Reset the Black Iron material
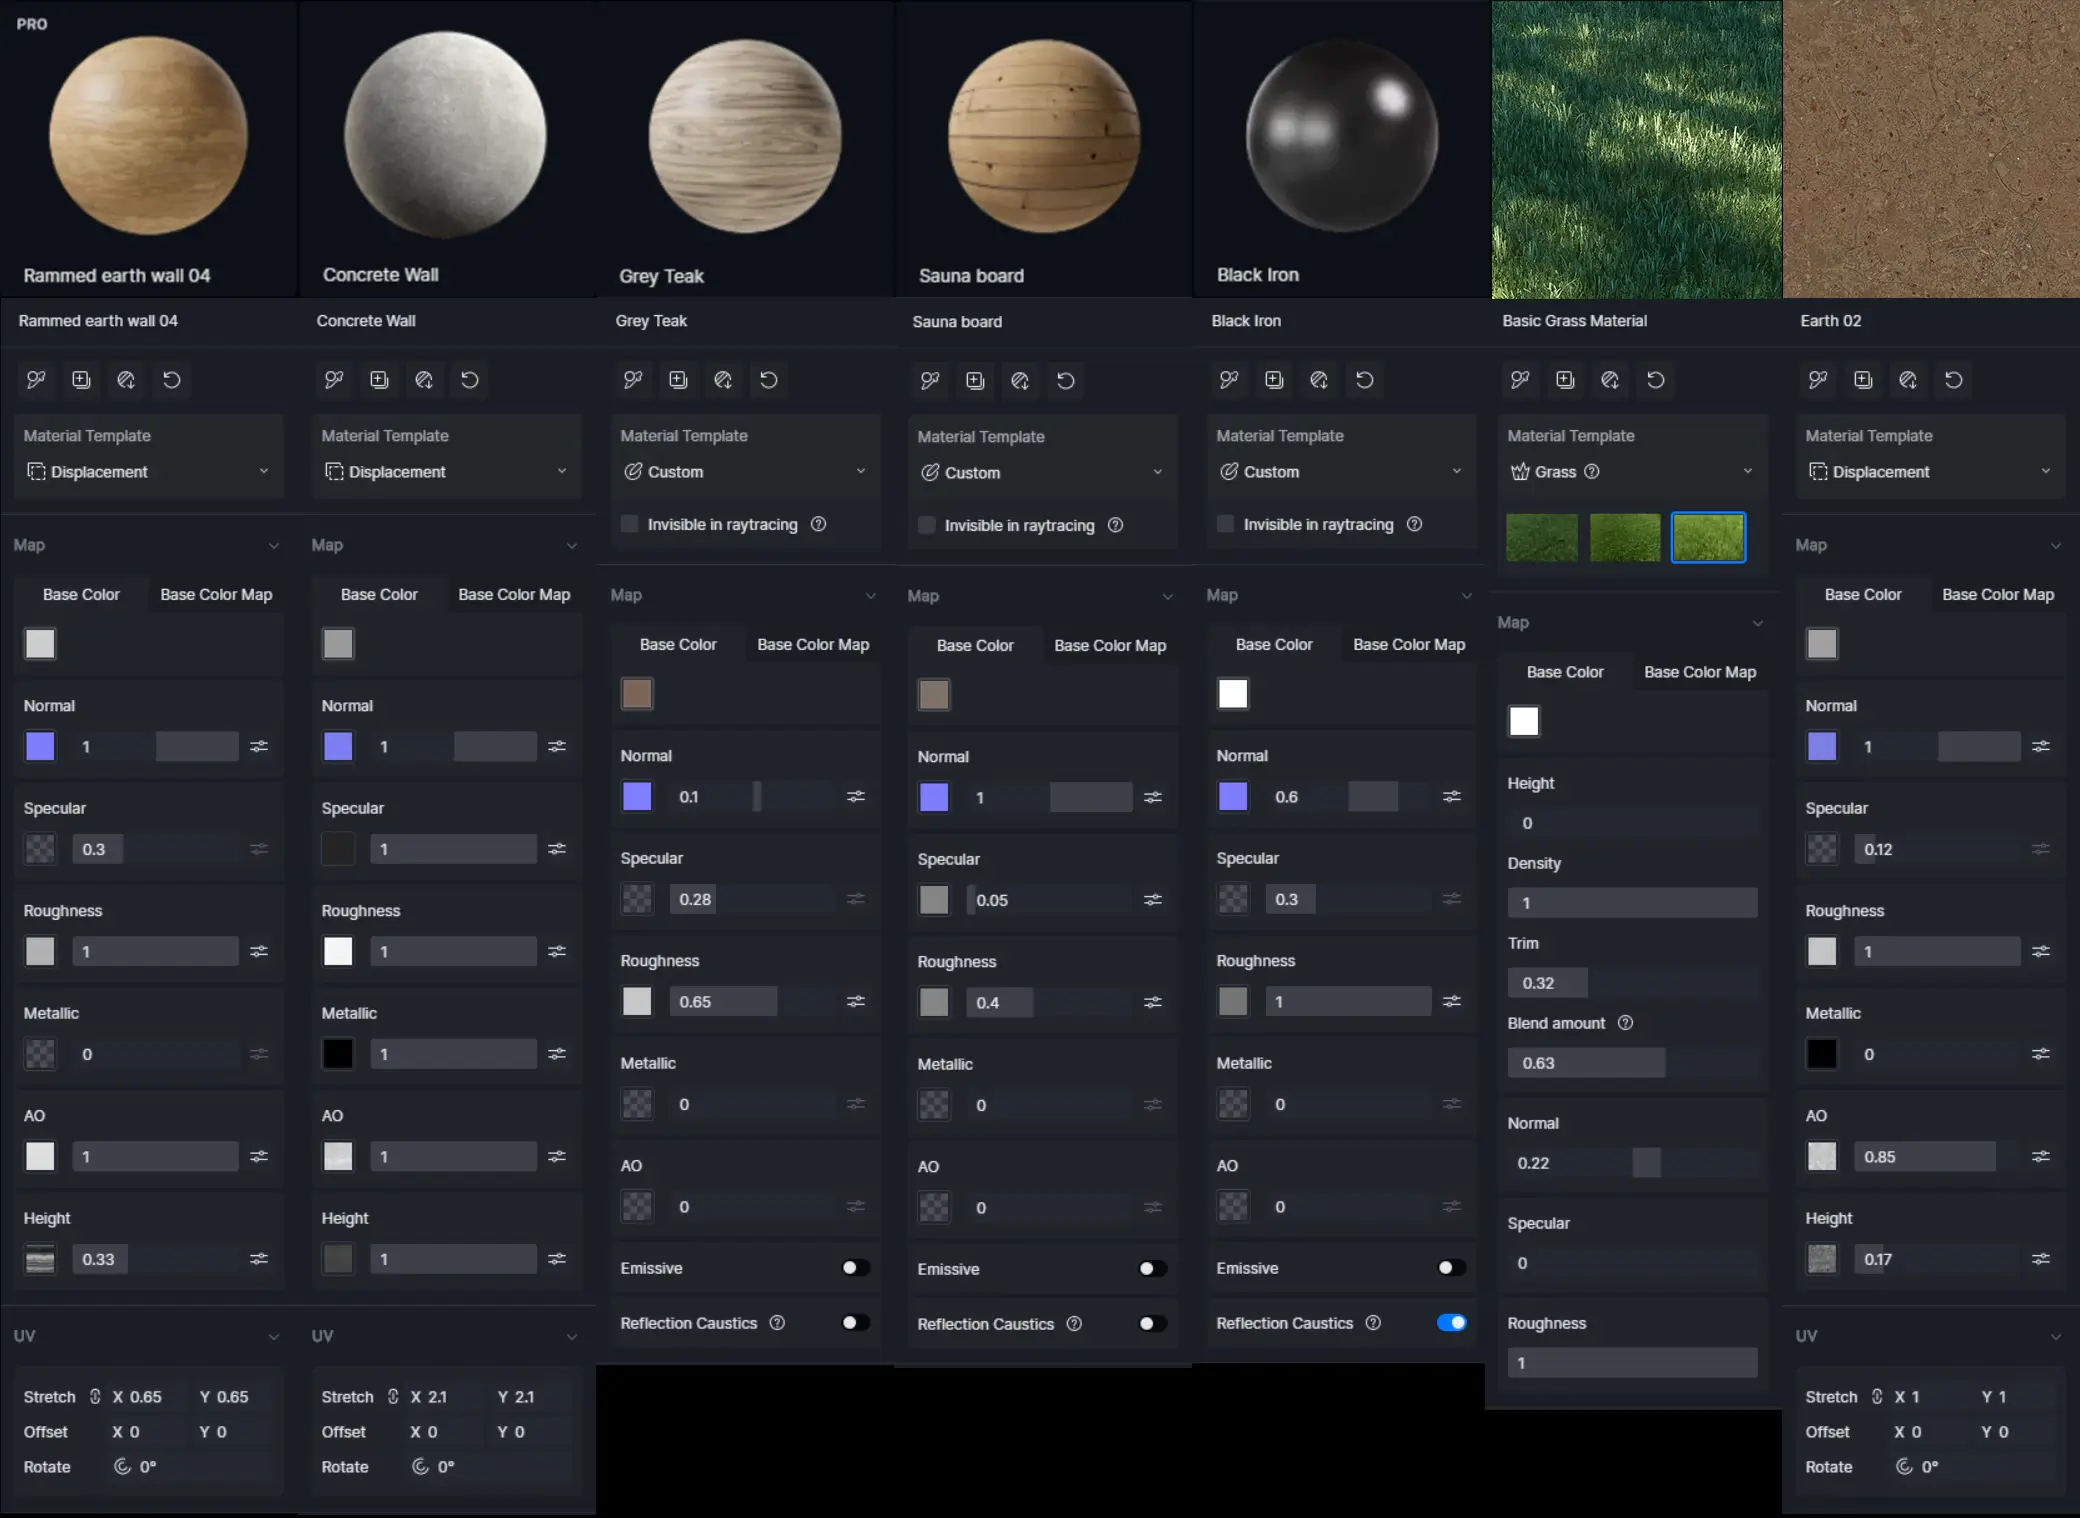Viewport: 2080px width, 1518px height. coord(1365,380)
